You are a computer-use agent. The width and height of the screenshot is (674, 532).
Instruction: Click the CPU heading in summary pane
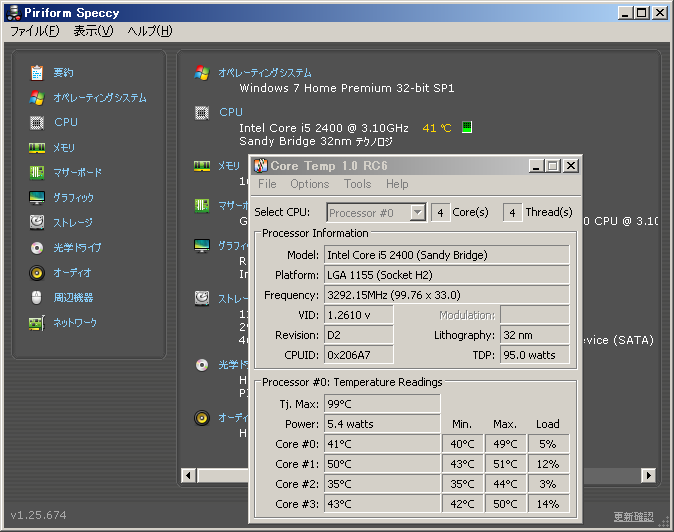point(231,112)
